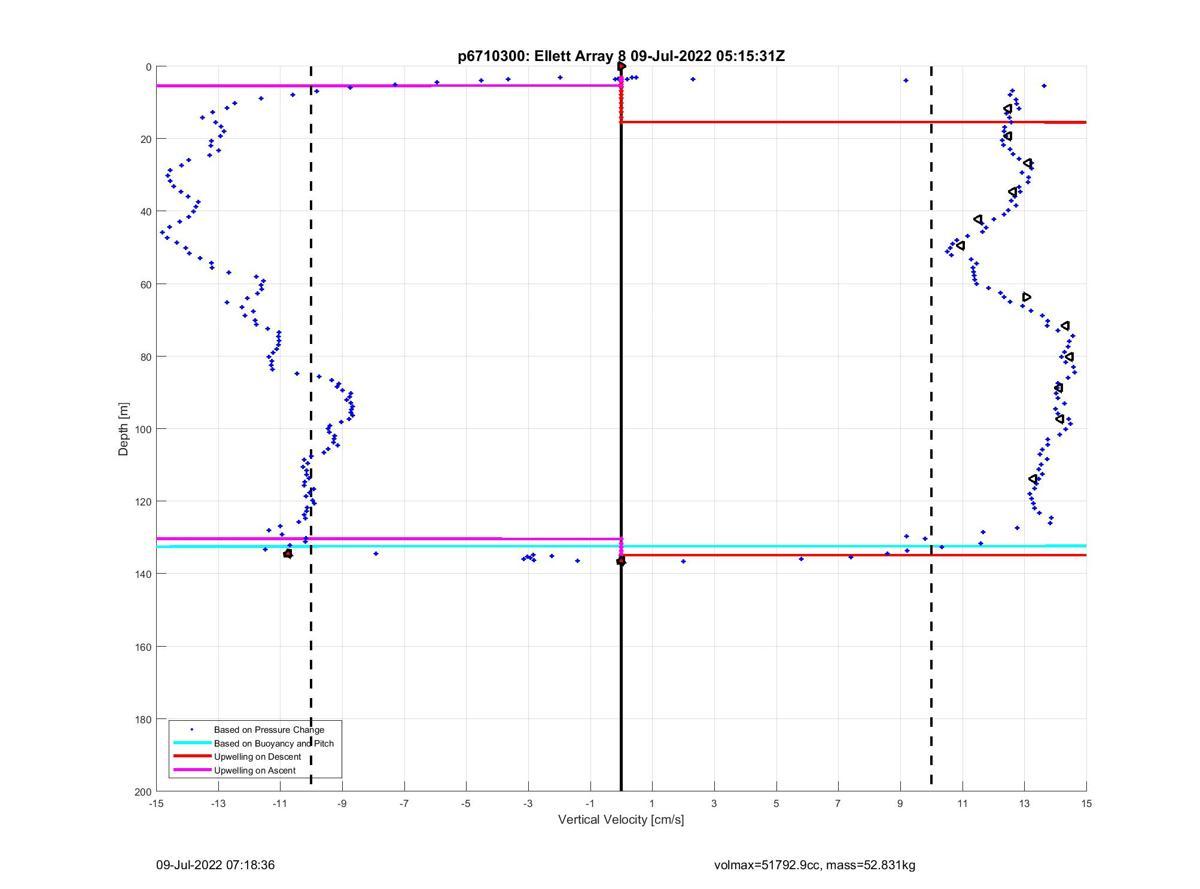Image resolution: width=1200 pixels, height=889 pixels.
Task: Click the triangle marker near 114 m depth
Action: [x=1033, y=479]
